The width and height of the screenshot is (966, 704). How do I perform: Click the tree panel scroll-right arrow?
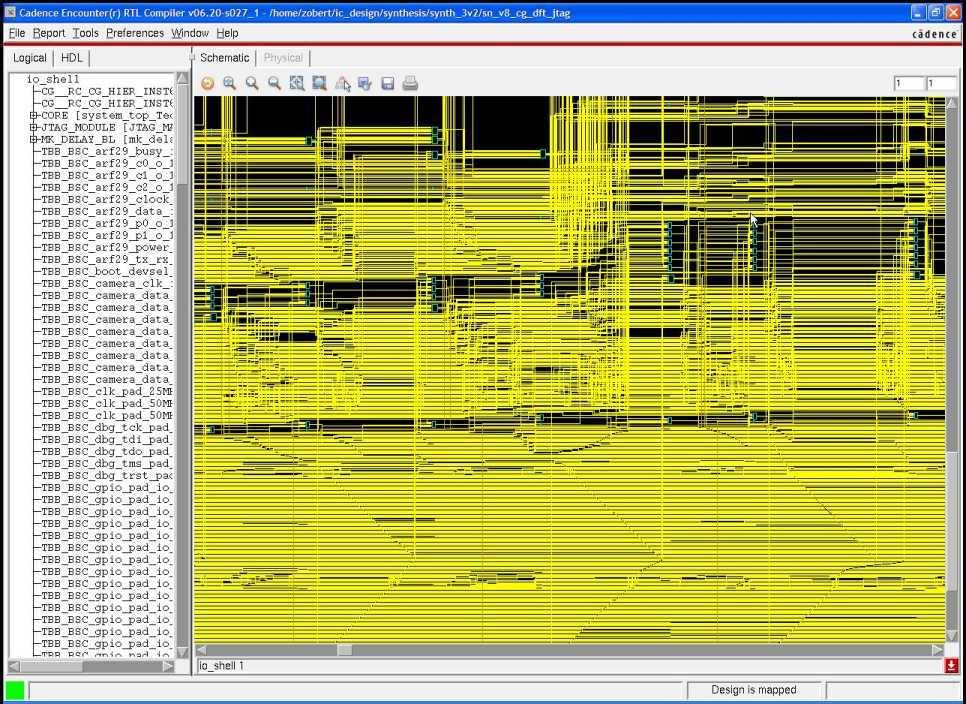point(168,666)
